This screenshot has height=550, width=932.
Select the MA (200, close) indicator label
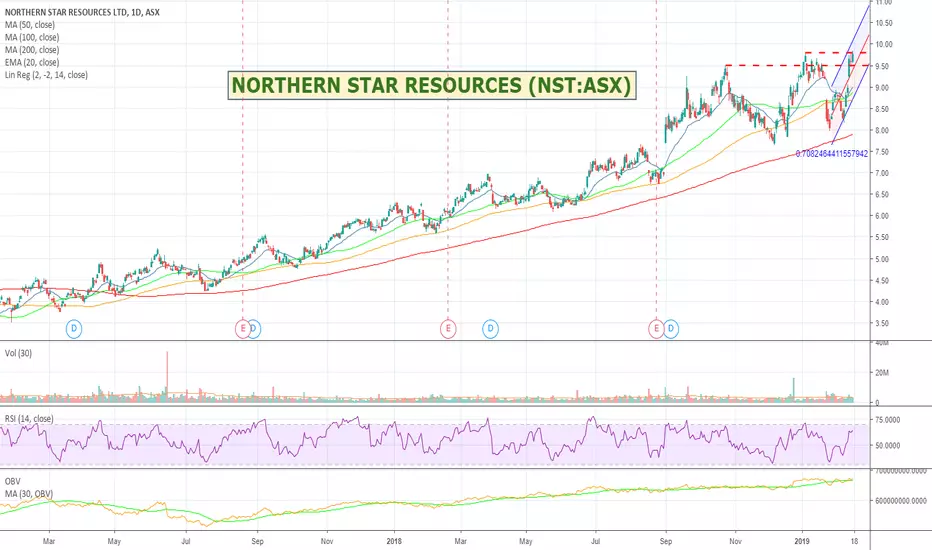click(32, 50)
